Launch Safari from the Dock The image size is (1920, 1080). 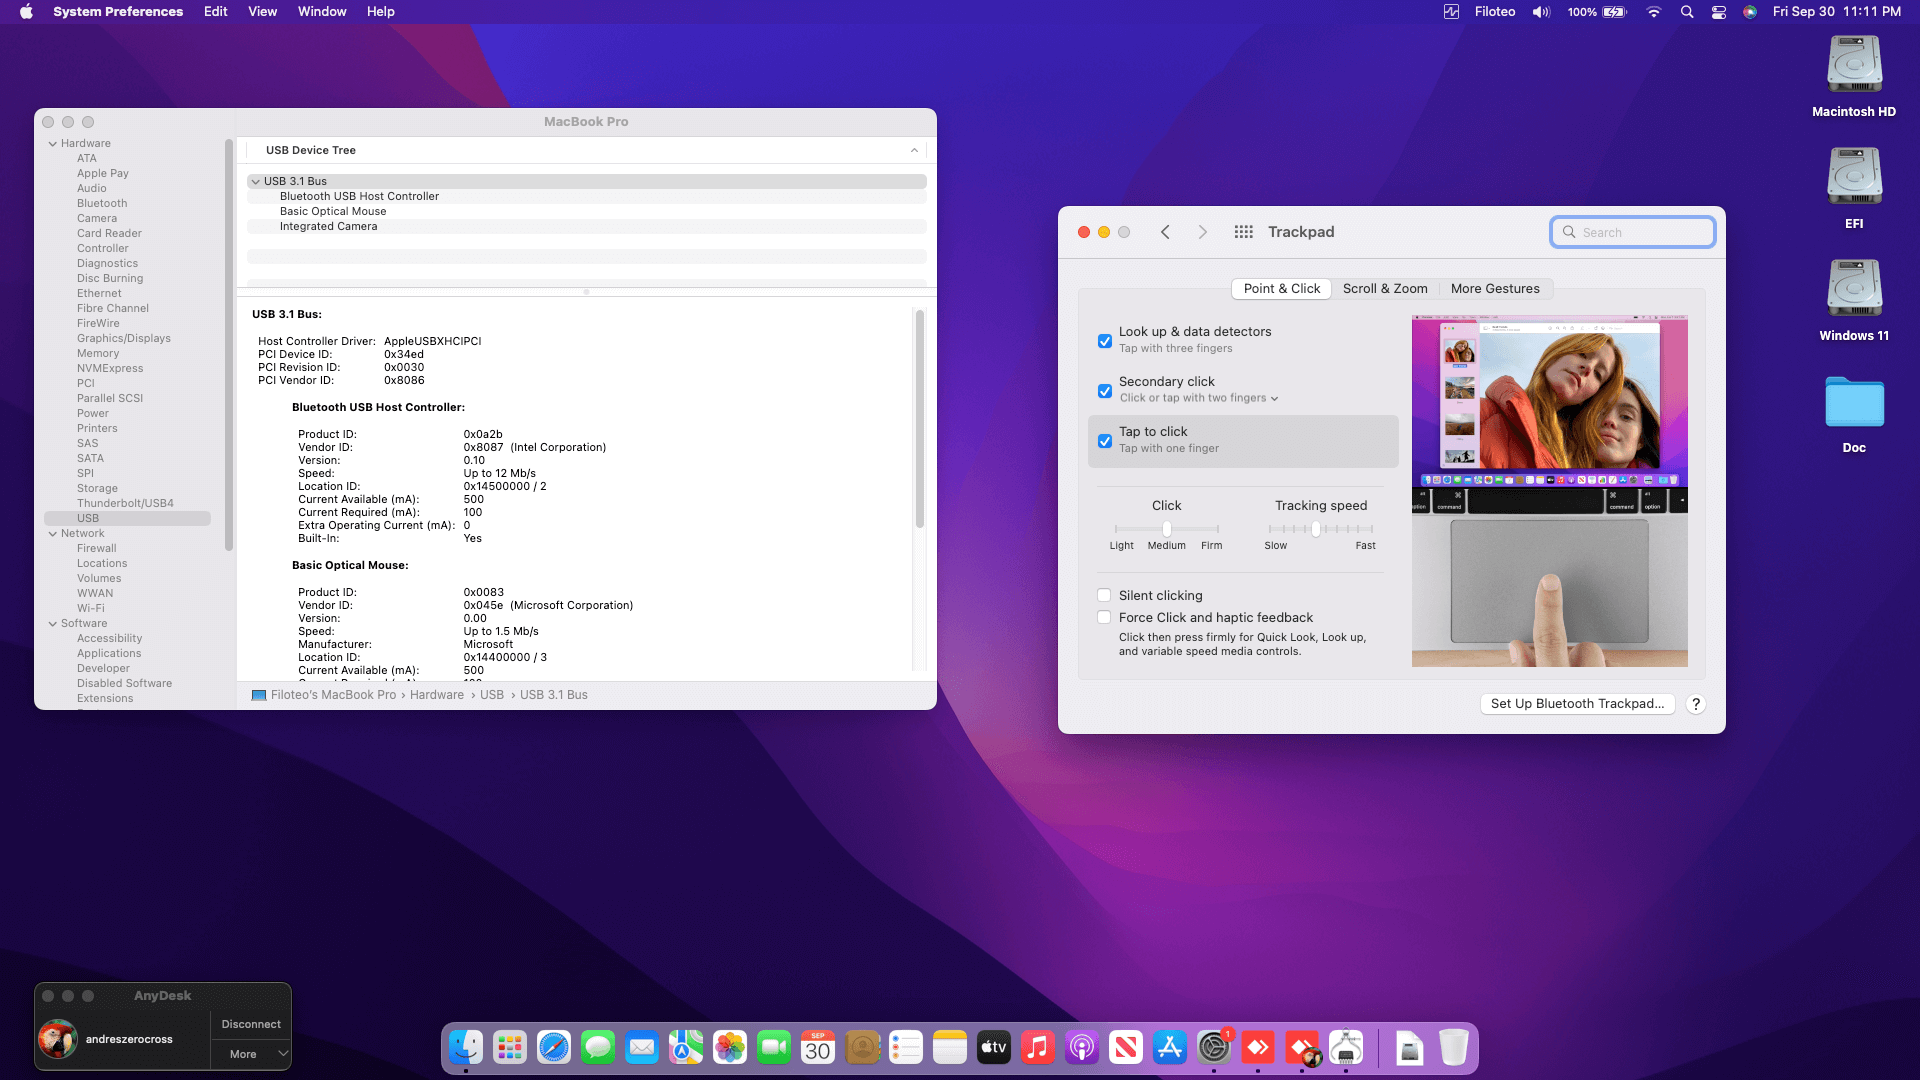[x=554, y=1047]
